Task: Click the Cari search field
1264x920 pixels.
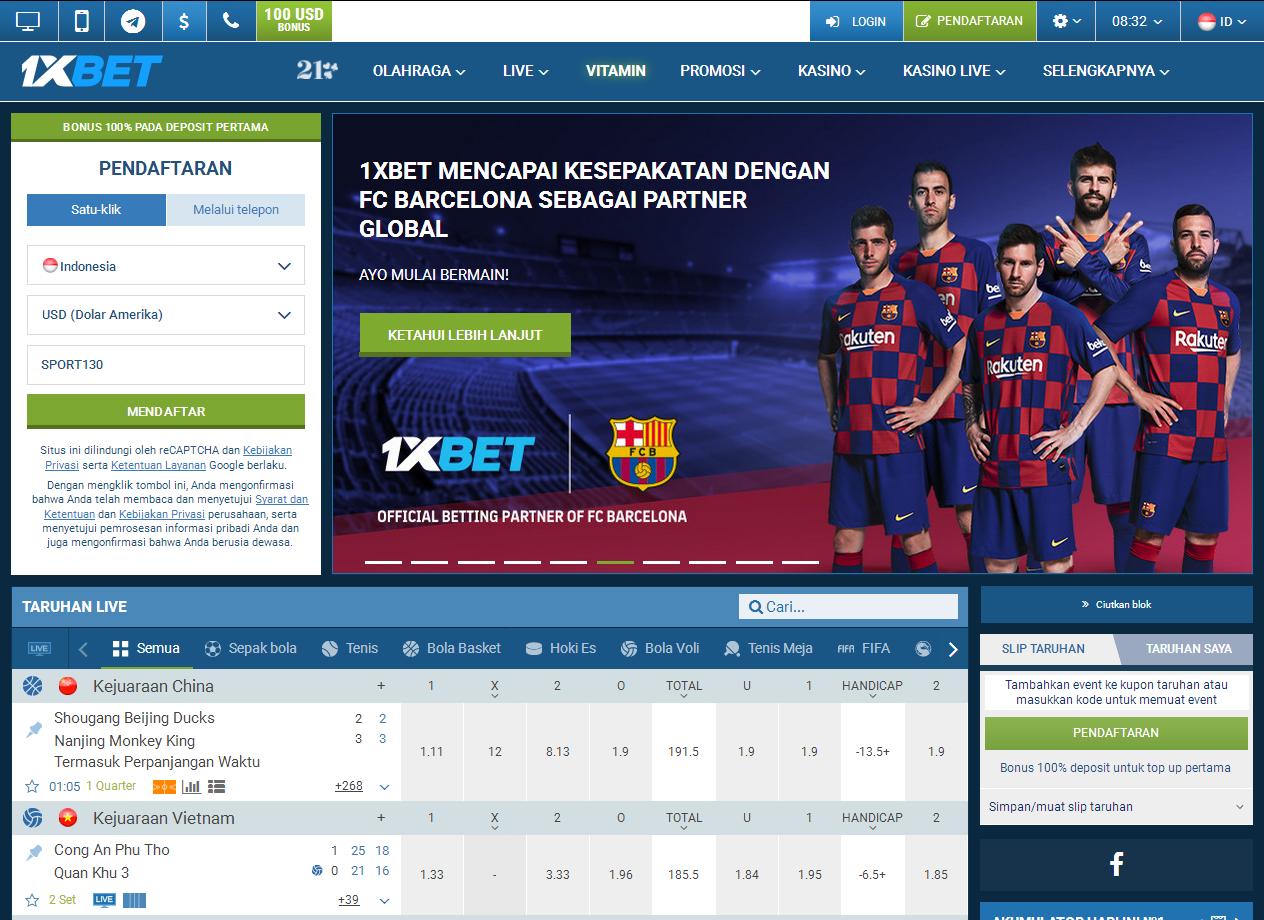Action: pyautogui.click(x=848, y=607)
